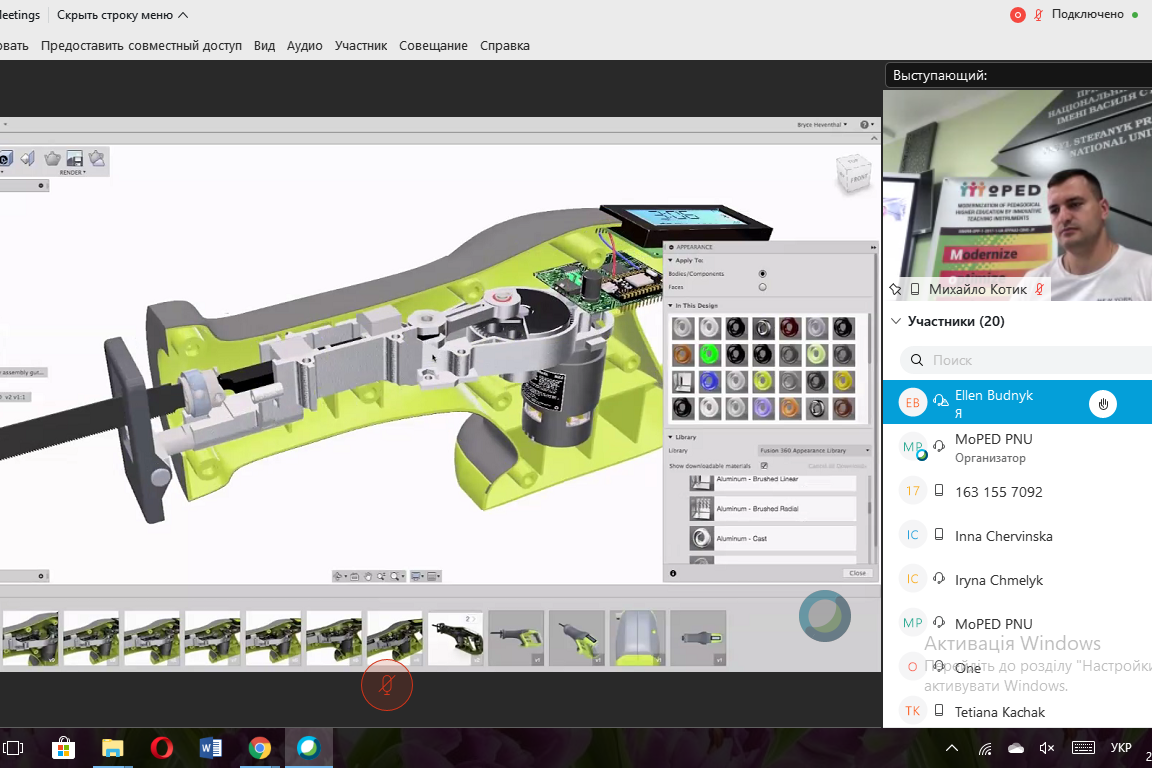Pick the bright green material swatch
The image size is (1152, 768).
pos(710,354)
